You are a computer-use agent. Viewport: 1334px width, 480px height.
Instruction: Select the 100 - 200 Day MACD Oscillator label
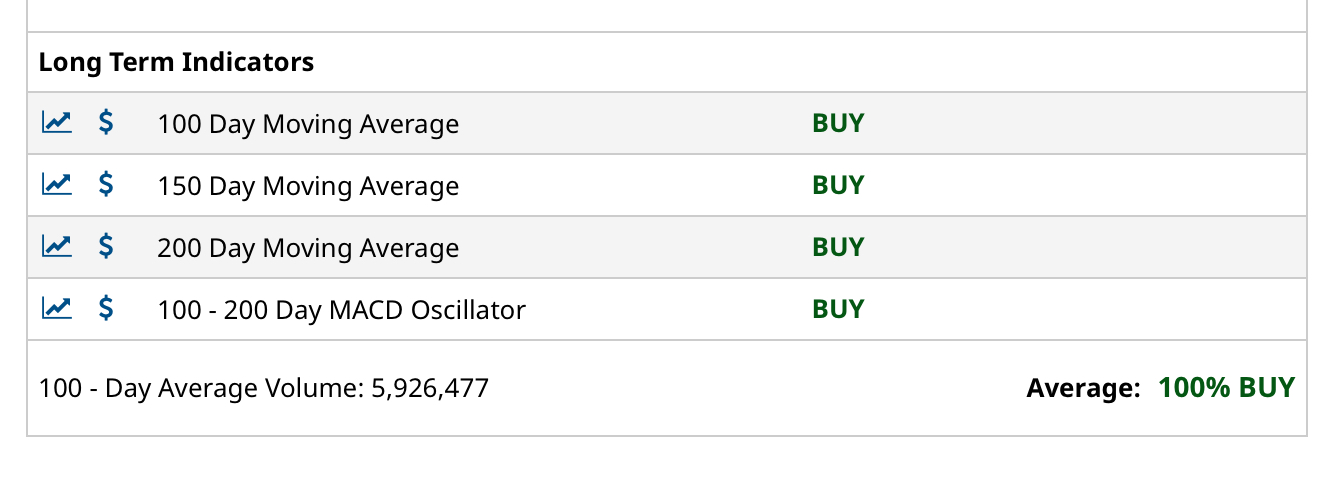click(x=341, y=310)
